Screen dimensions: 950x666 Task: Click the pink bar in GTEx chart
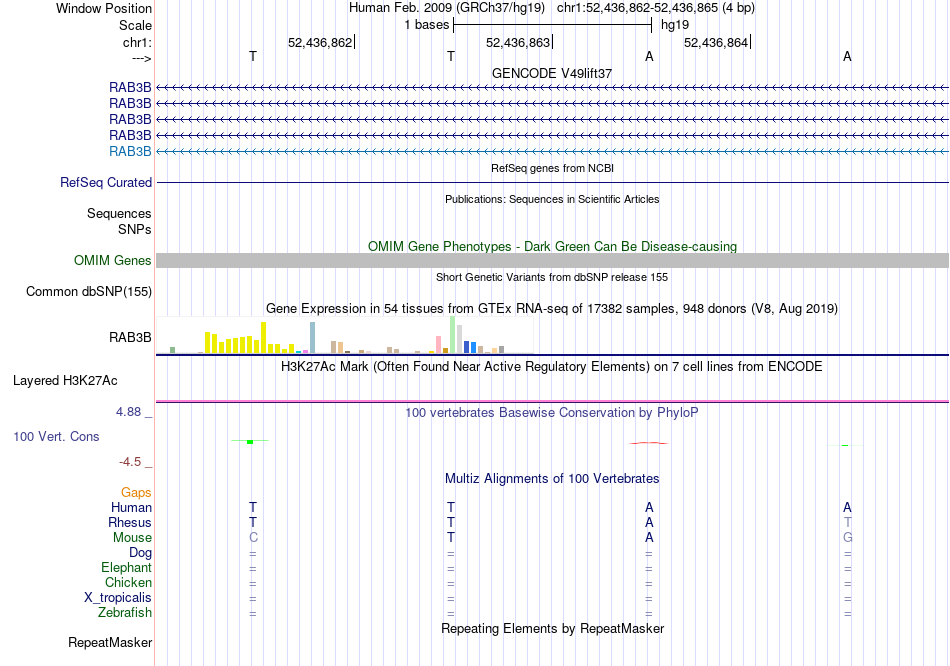(439, 344)
